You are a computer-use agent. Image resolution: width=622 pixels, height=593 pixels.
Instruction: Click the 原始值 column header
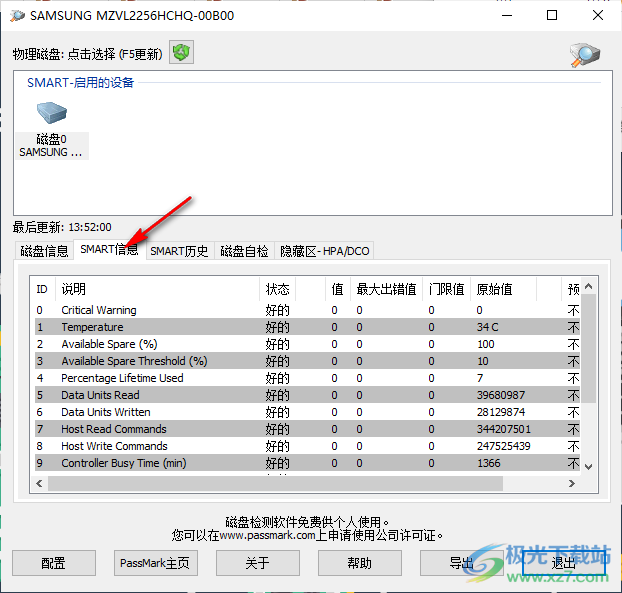(503, 289)
